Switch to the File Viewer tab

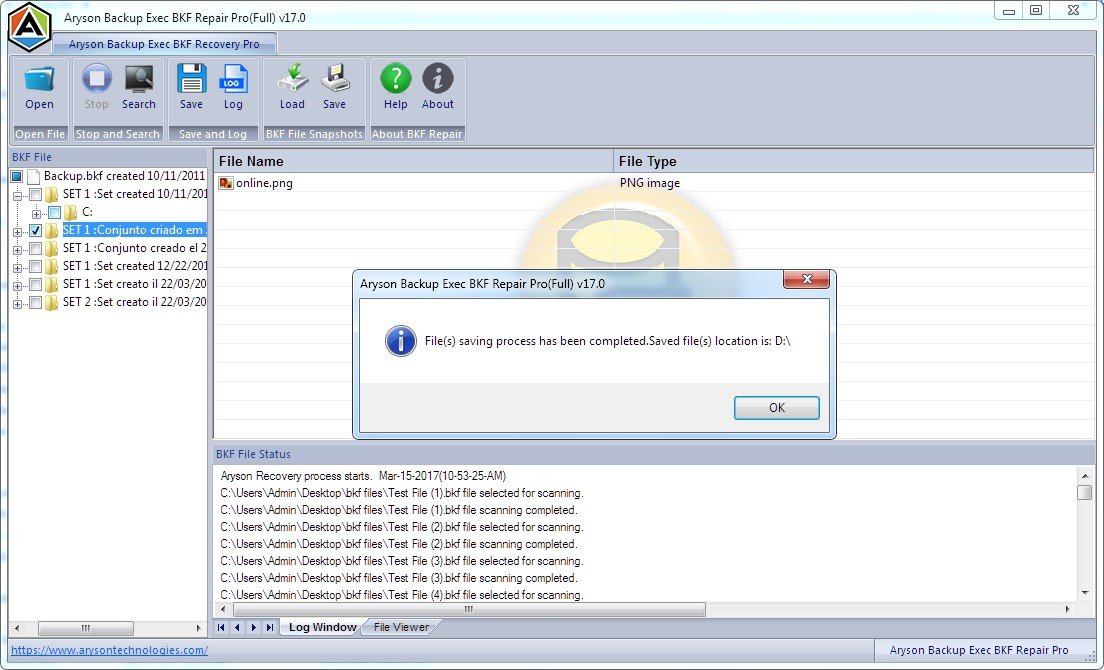(x=401, y=627)
